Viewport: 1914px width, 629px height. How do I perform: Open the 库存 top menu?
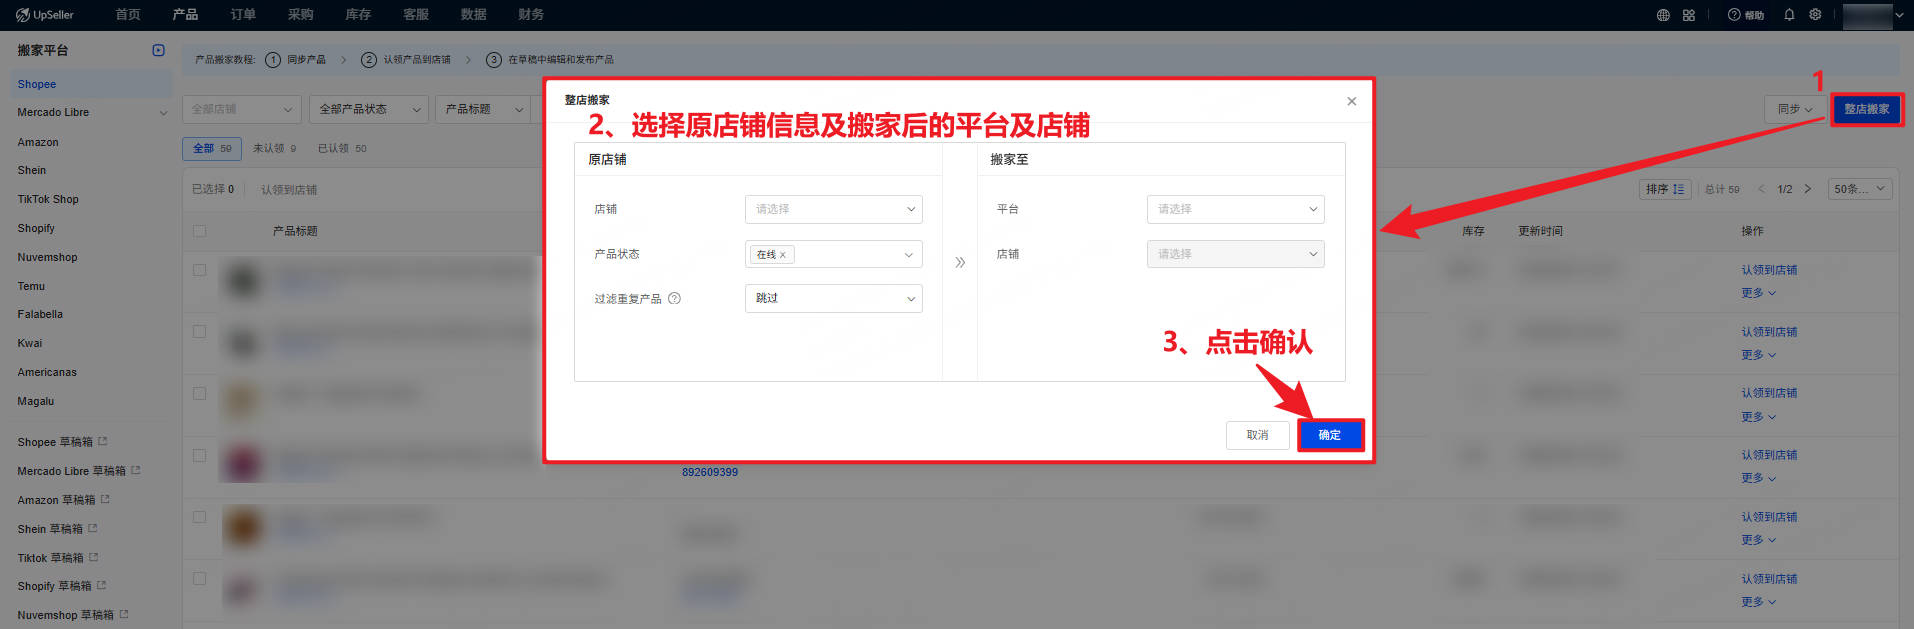pyautogui.click(x=358, y=15)
